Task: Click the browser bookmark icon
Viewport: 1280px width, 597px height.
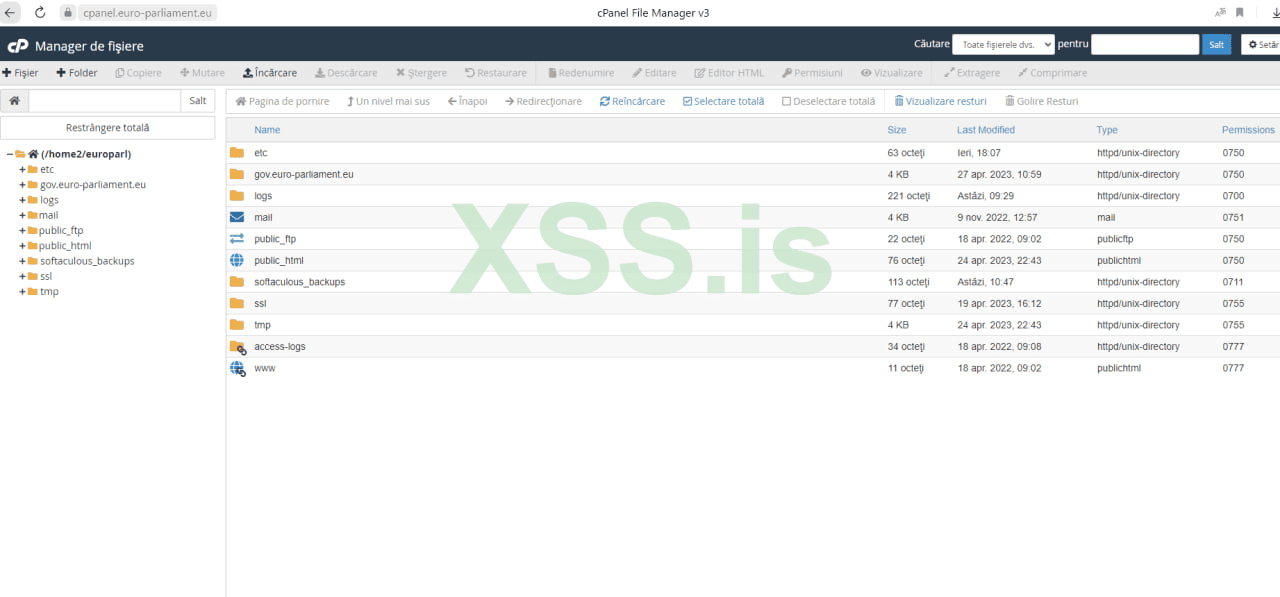Action: pyautogui.click(x=1240, y=13)
